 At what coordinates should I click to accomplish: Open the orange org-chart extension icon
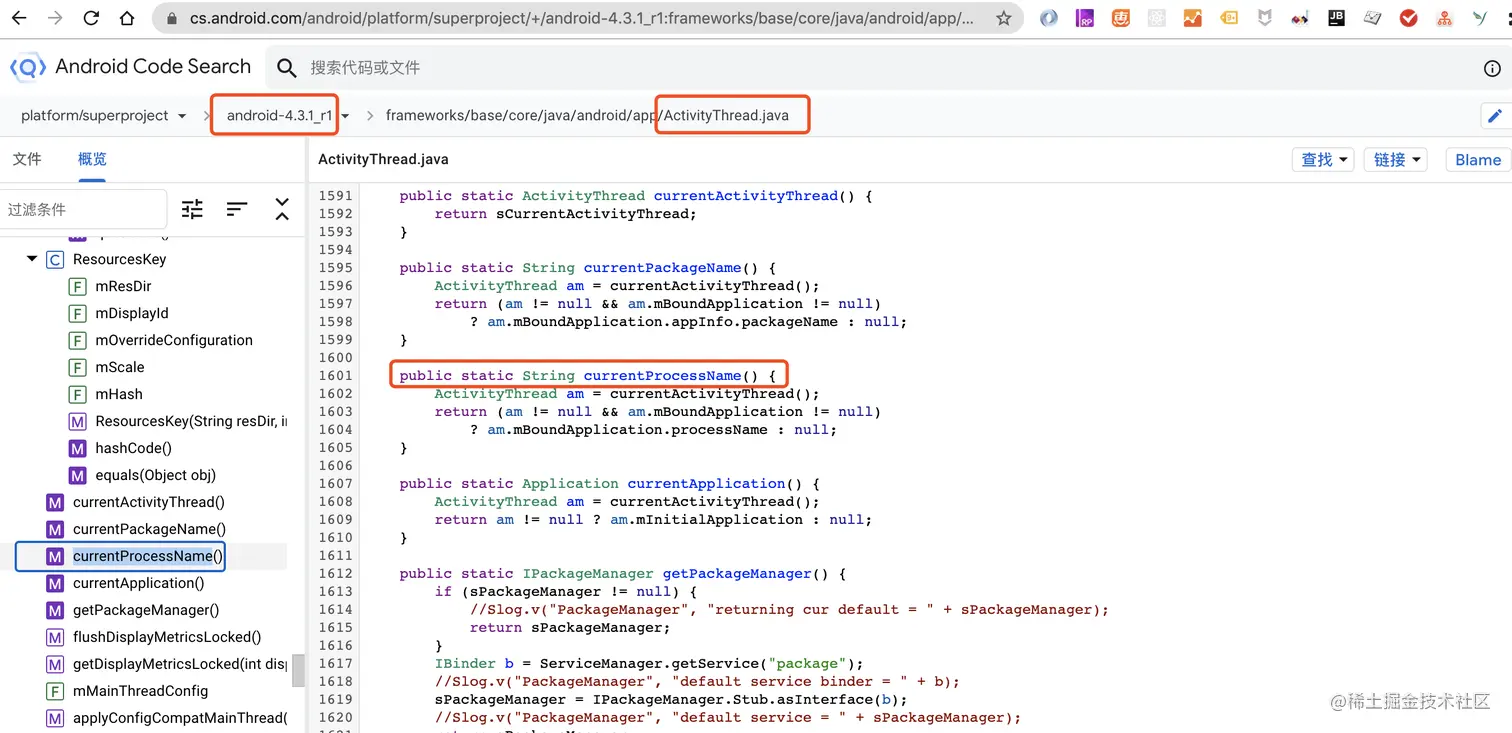[x=1445, y=18]
